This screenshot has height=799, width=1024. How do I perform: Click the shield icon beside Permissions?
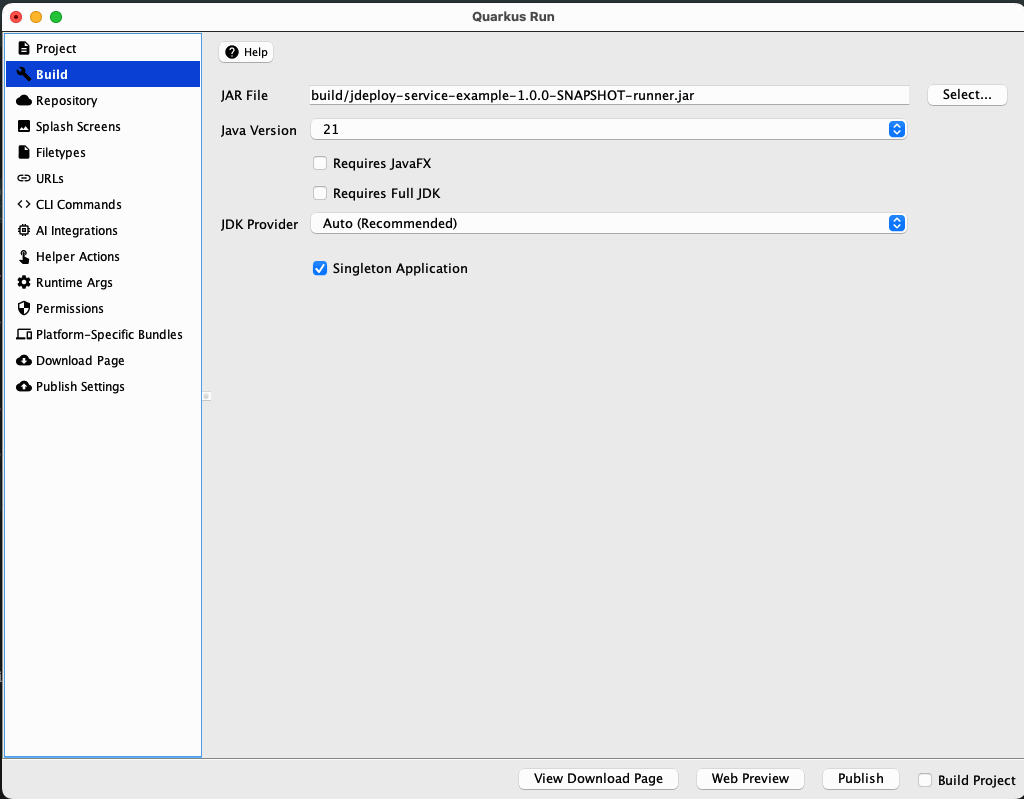[x=25, y=308]
